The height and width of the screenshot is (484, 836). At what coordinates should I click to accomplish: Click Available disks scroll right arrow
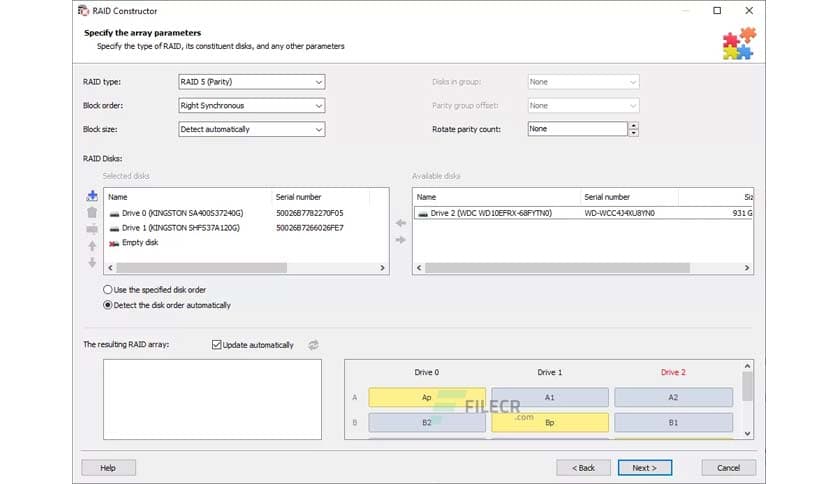pos(746,268)
